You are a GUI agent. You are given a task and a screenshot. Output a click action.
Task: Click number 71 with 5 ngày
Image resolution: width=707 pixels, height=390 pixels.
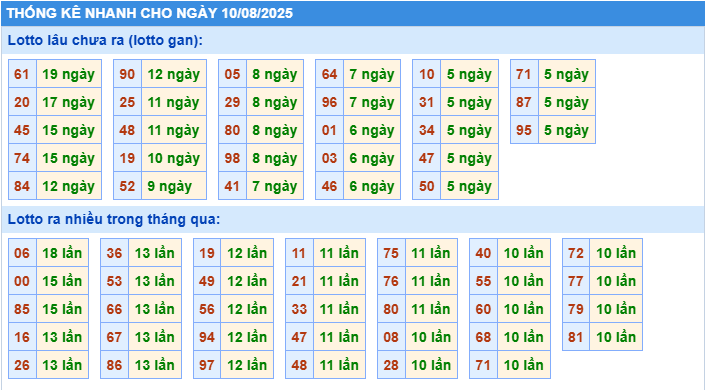[524, 74]
